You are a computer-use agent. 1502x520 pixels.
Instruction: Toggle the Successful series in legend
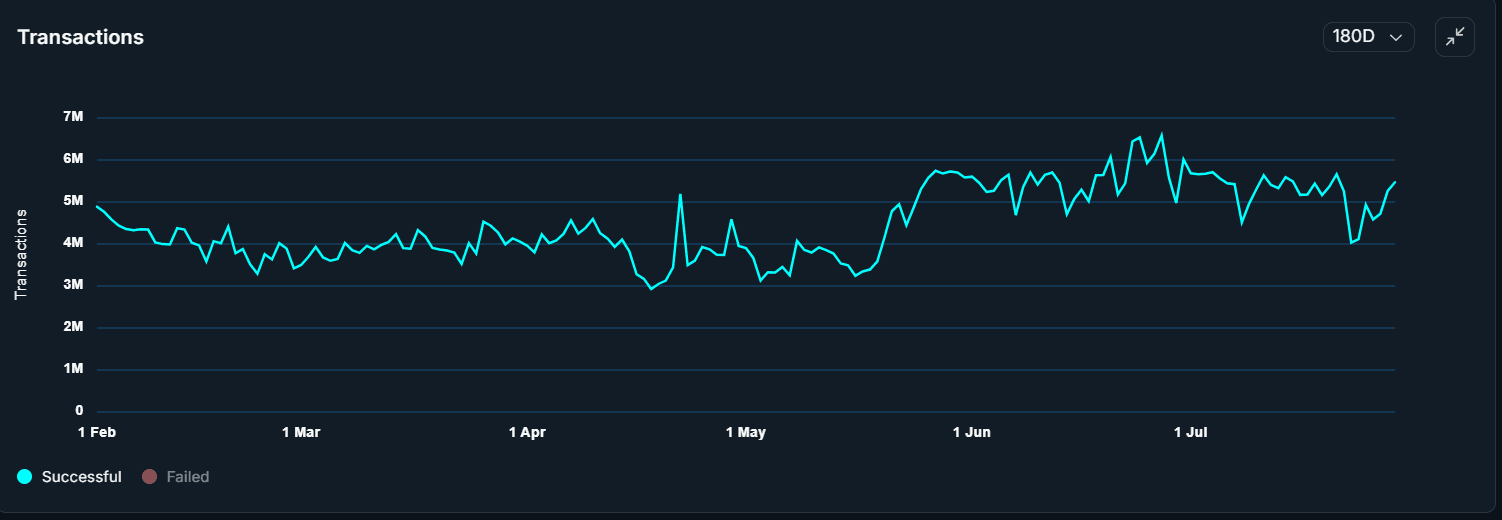81,477
